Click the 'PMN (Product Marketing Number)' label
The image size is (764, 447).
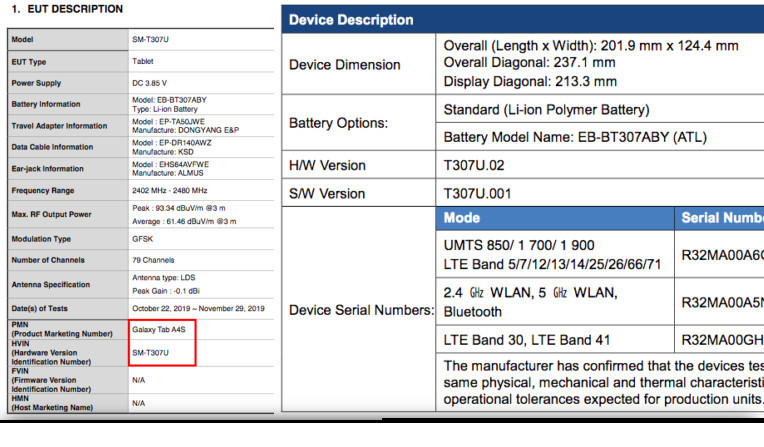pyautogui.click(x=62, y=330)
